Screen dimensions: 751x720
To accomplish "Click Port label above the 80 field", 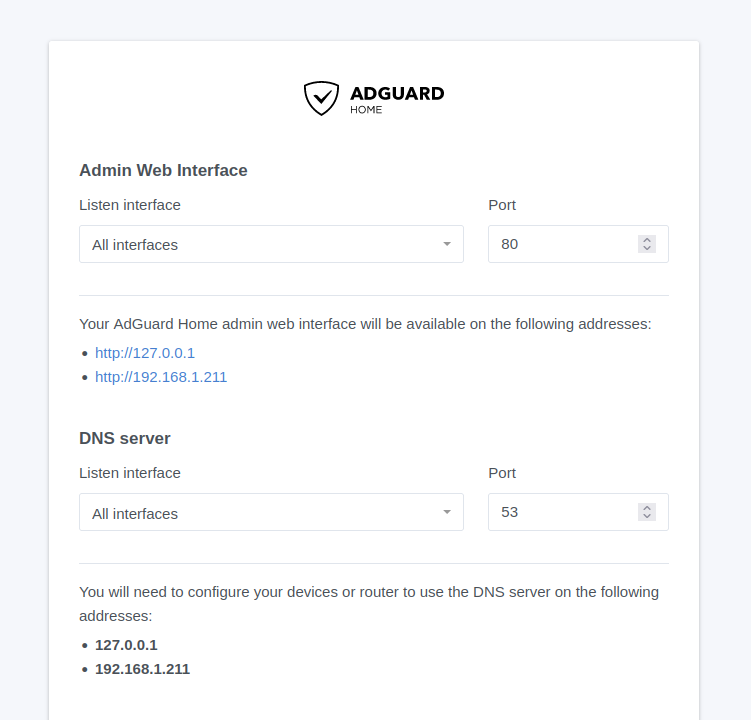I will (502, 205).
